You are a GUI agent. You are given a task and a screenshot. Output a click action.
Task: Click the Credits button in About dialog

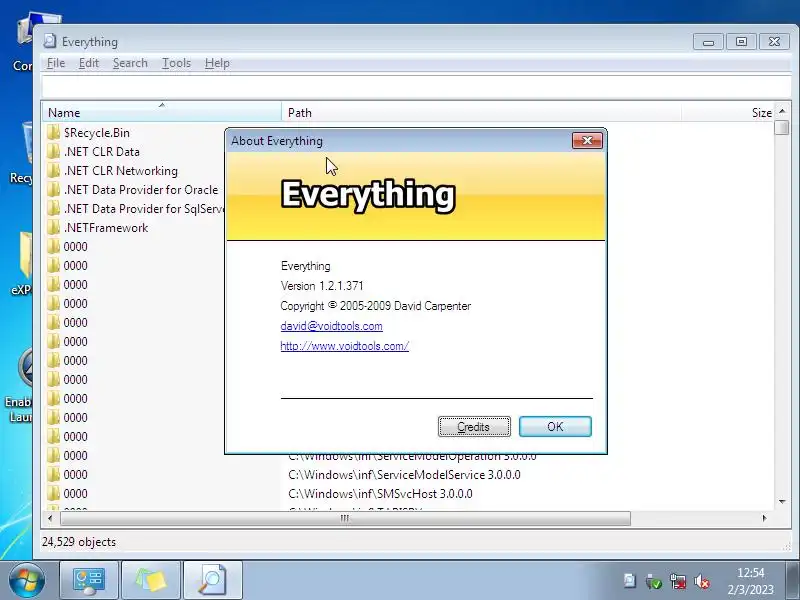[x=474, y=427]
